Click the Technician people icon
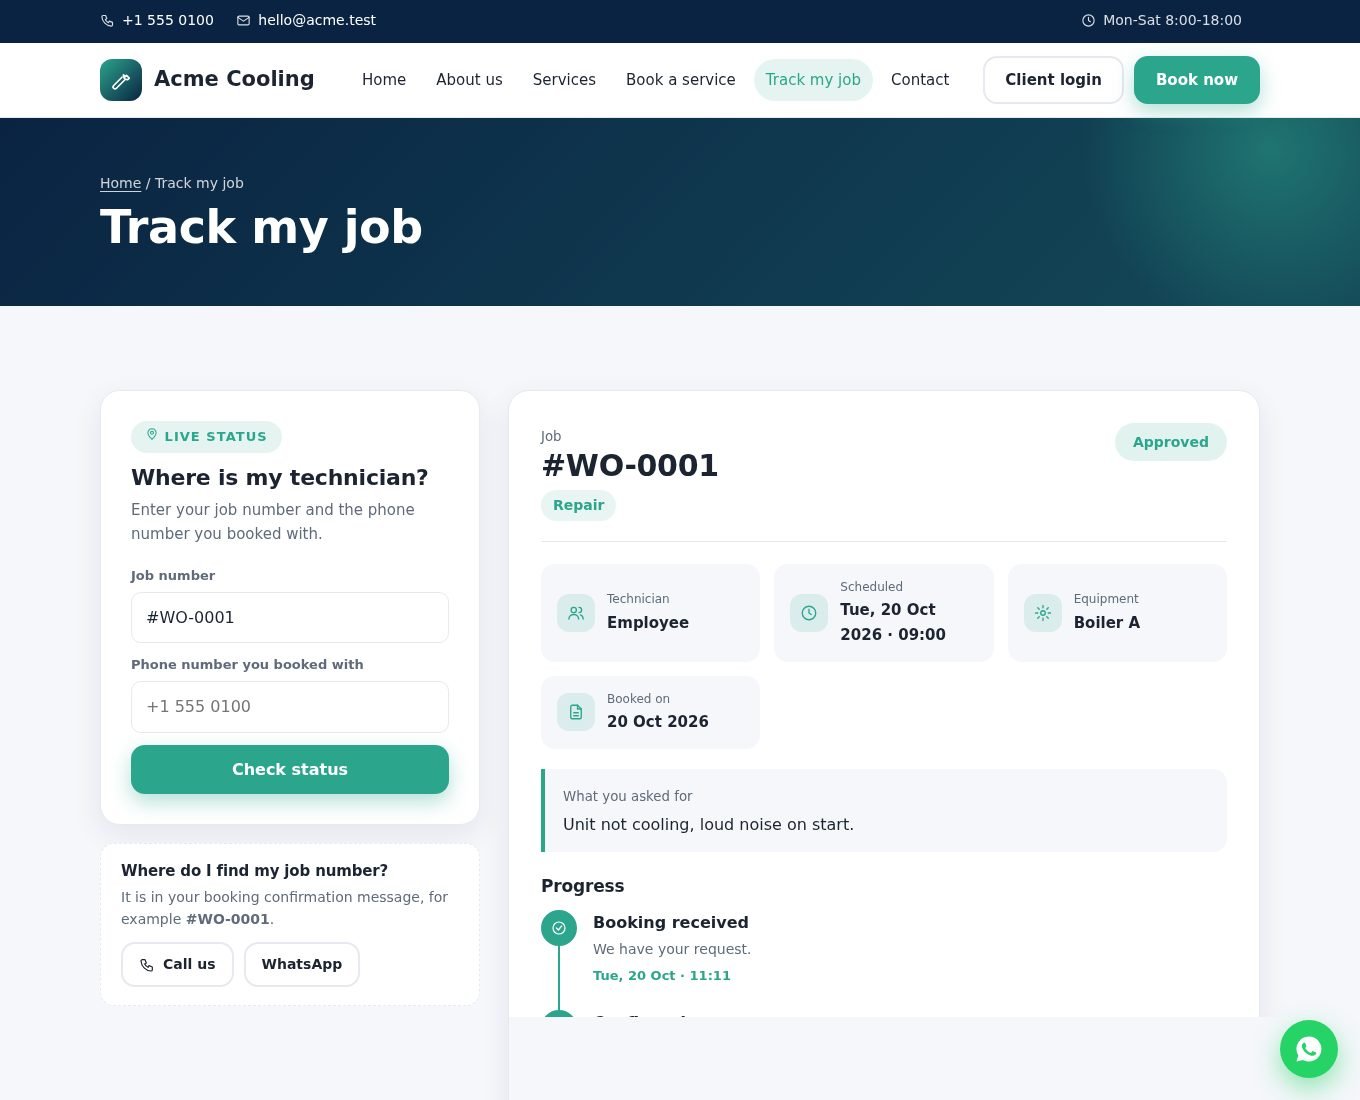This screenshot has width=1360, height=1100. point(576,613)
